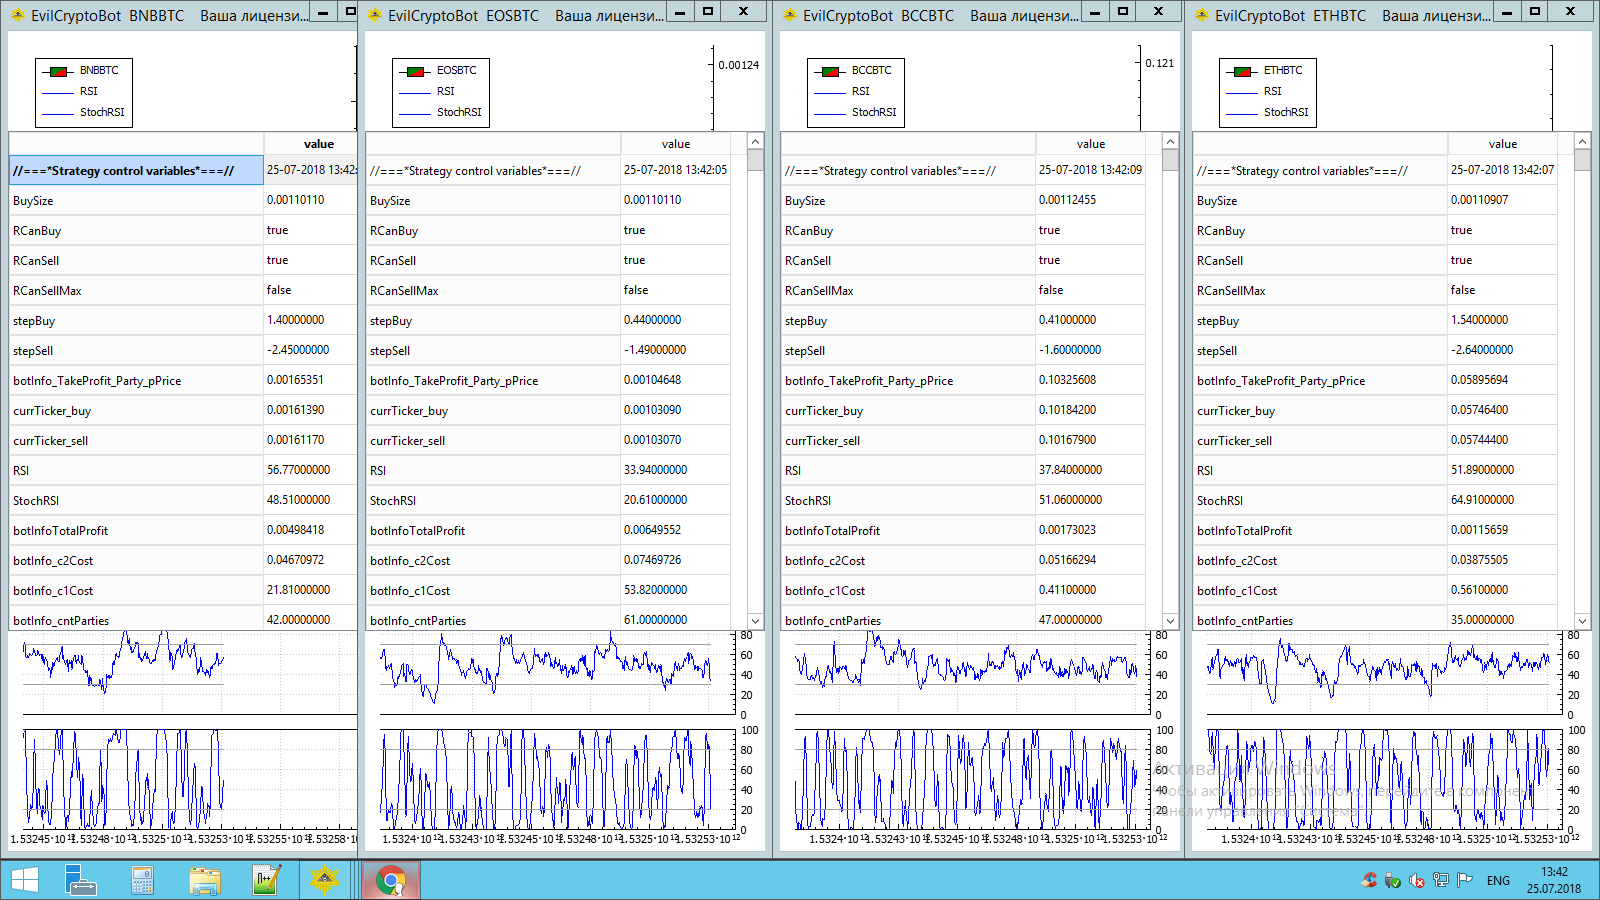Screen dimensions: 1600x900
Task: Click the StochRSI legend line in EOSBTC window
Action: (x=414, y=113)
